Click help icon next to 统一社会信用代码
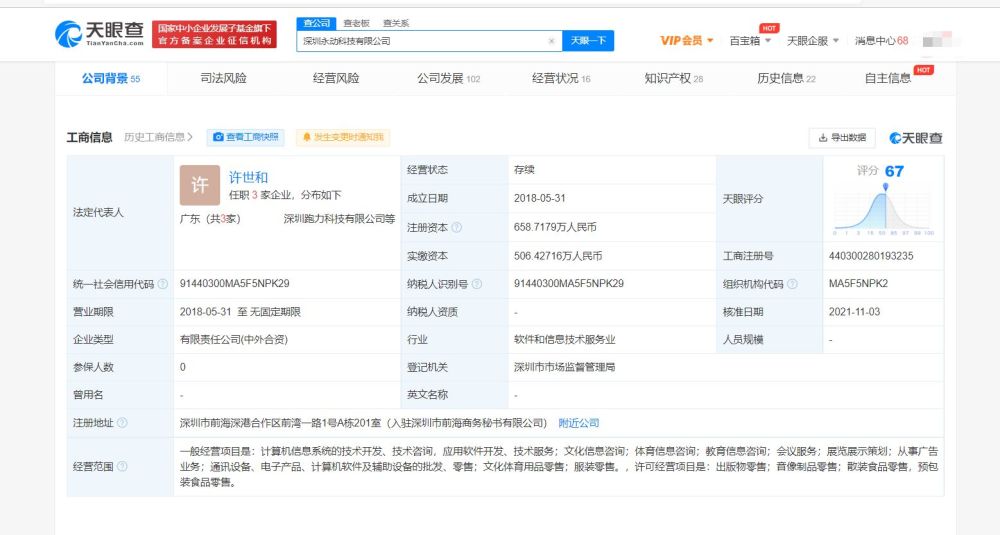This screenshot has width=1000, height=535. [x=163, y=284]
